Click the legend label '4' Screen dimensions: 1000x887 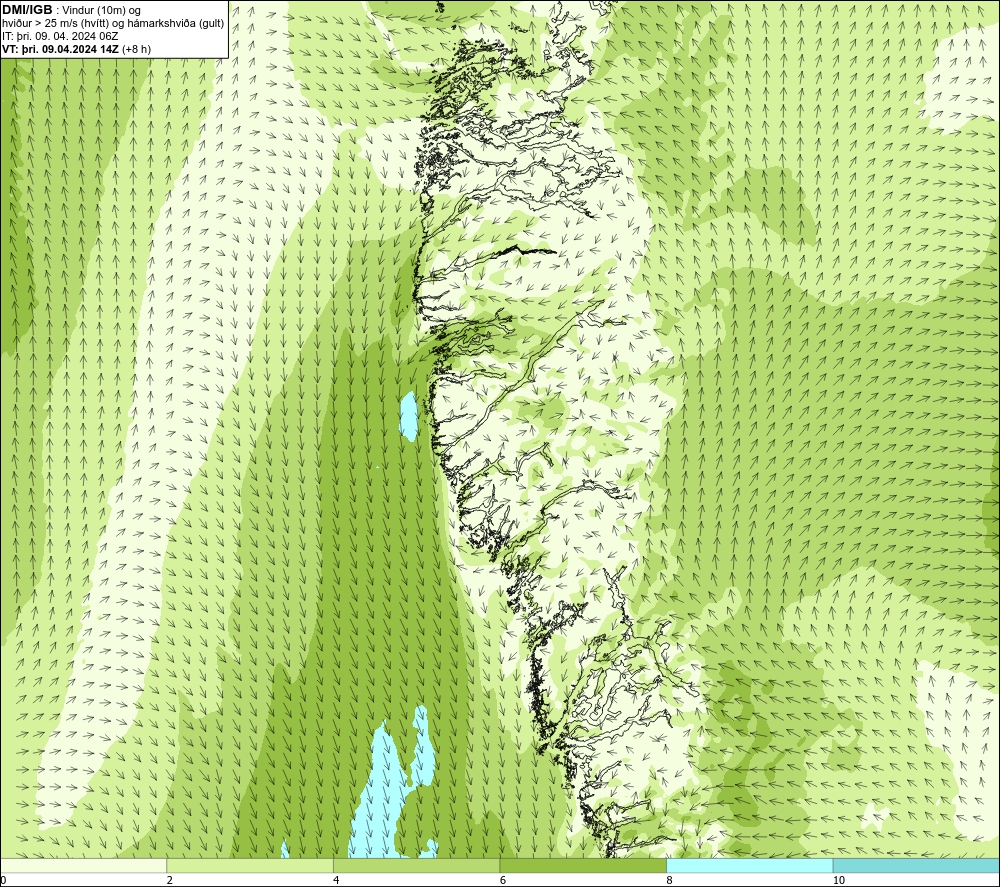(336, 880)
